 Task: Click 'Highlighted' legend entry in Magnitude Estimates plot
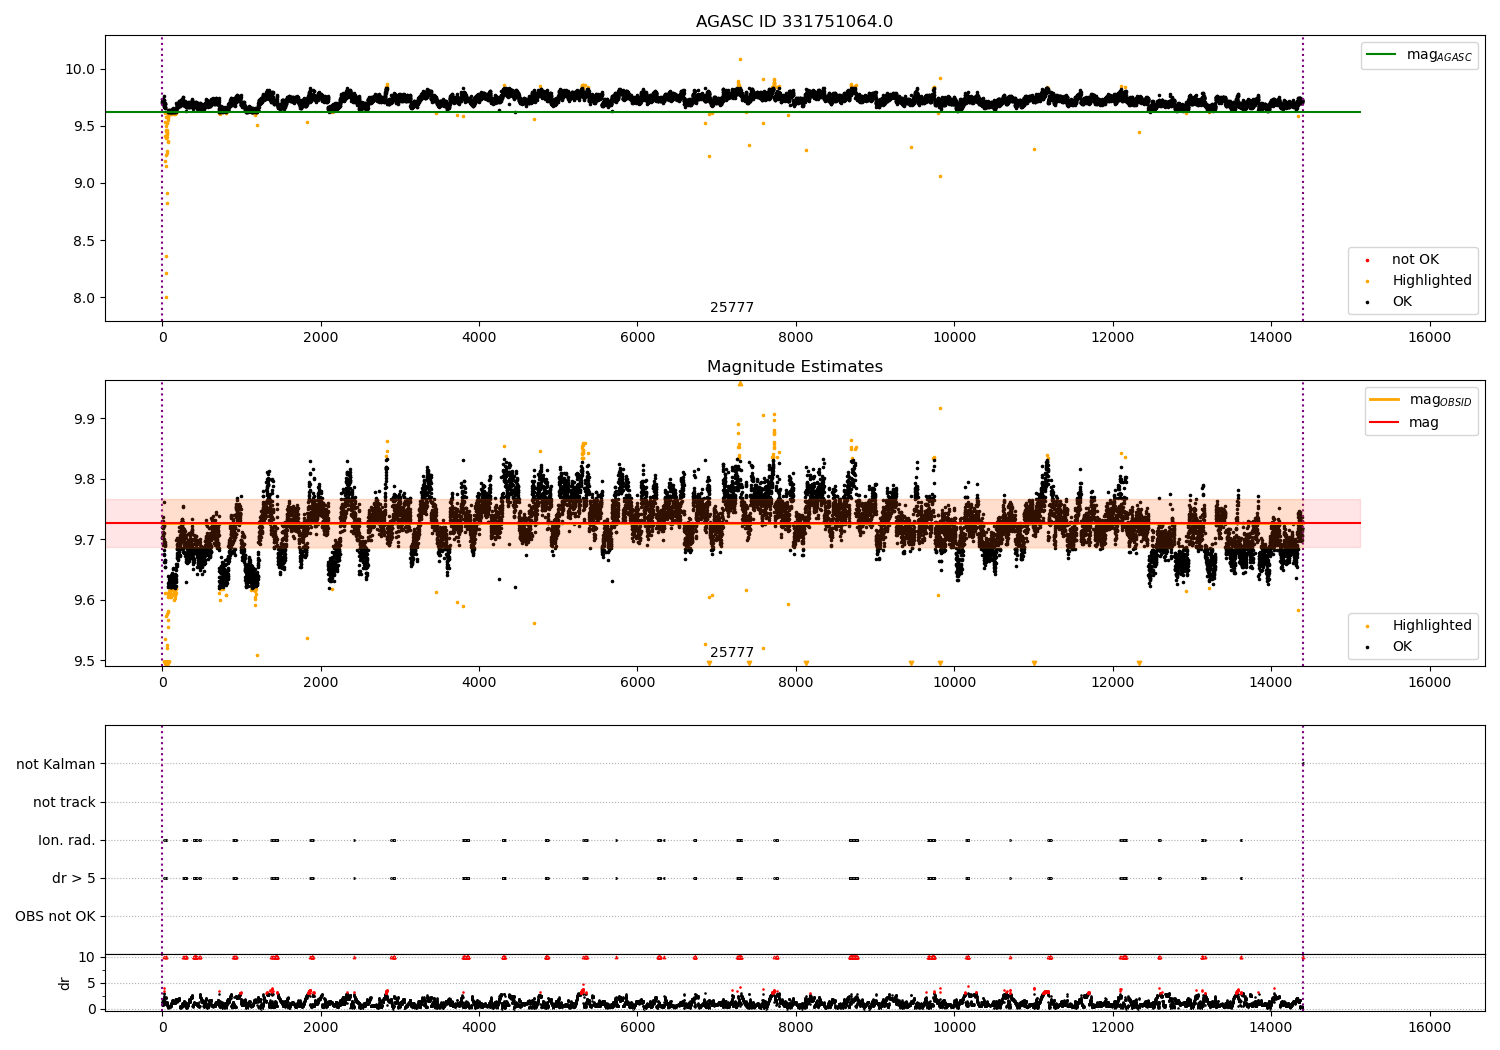click(x=1418, y=626)
